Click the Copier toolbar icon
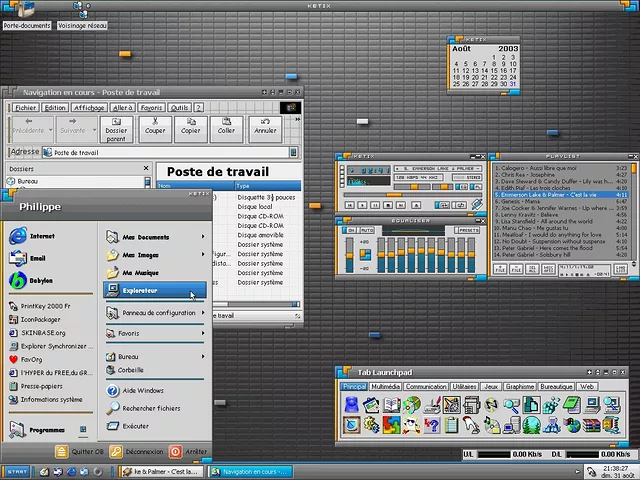 190,126
